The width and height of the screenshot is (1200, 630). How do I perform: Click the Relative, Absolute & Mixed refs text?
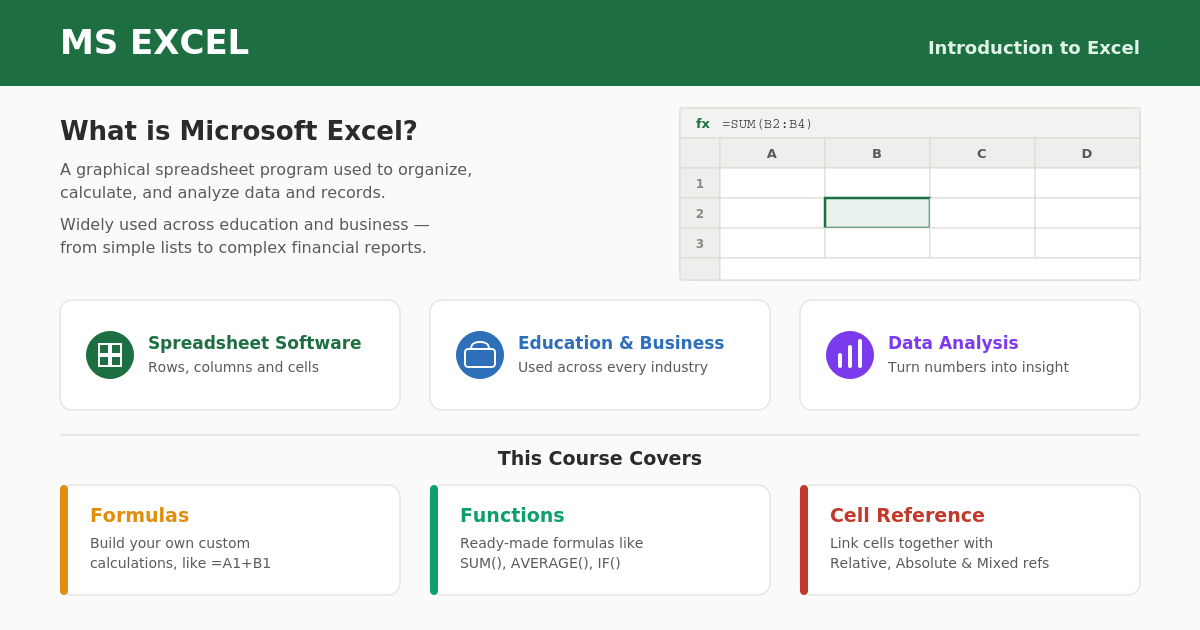tap(939, 563)
